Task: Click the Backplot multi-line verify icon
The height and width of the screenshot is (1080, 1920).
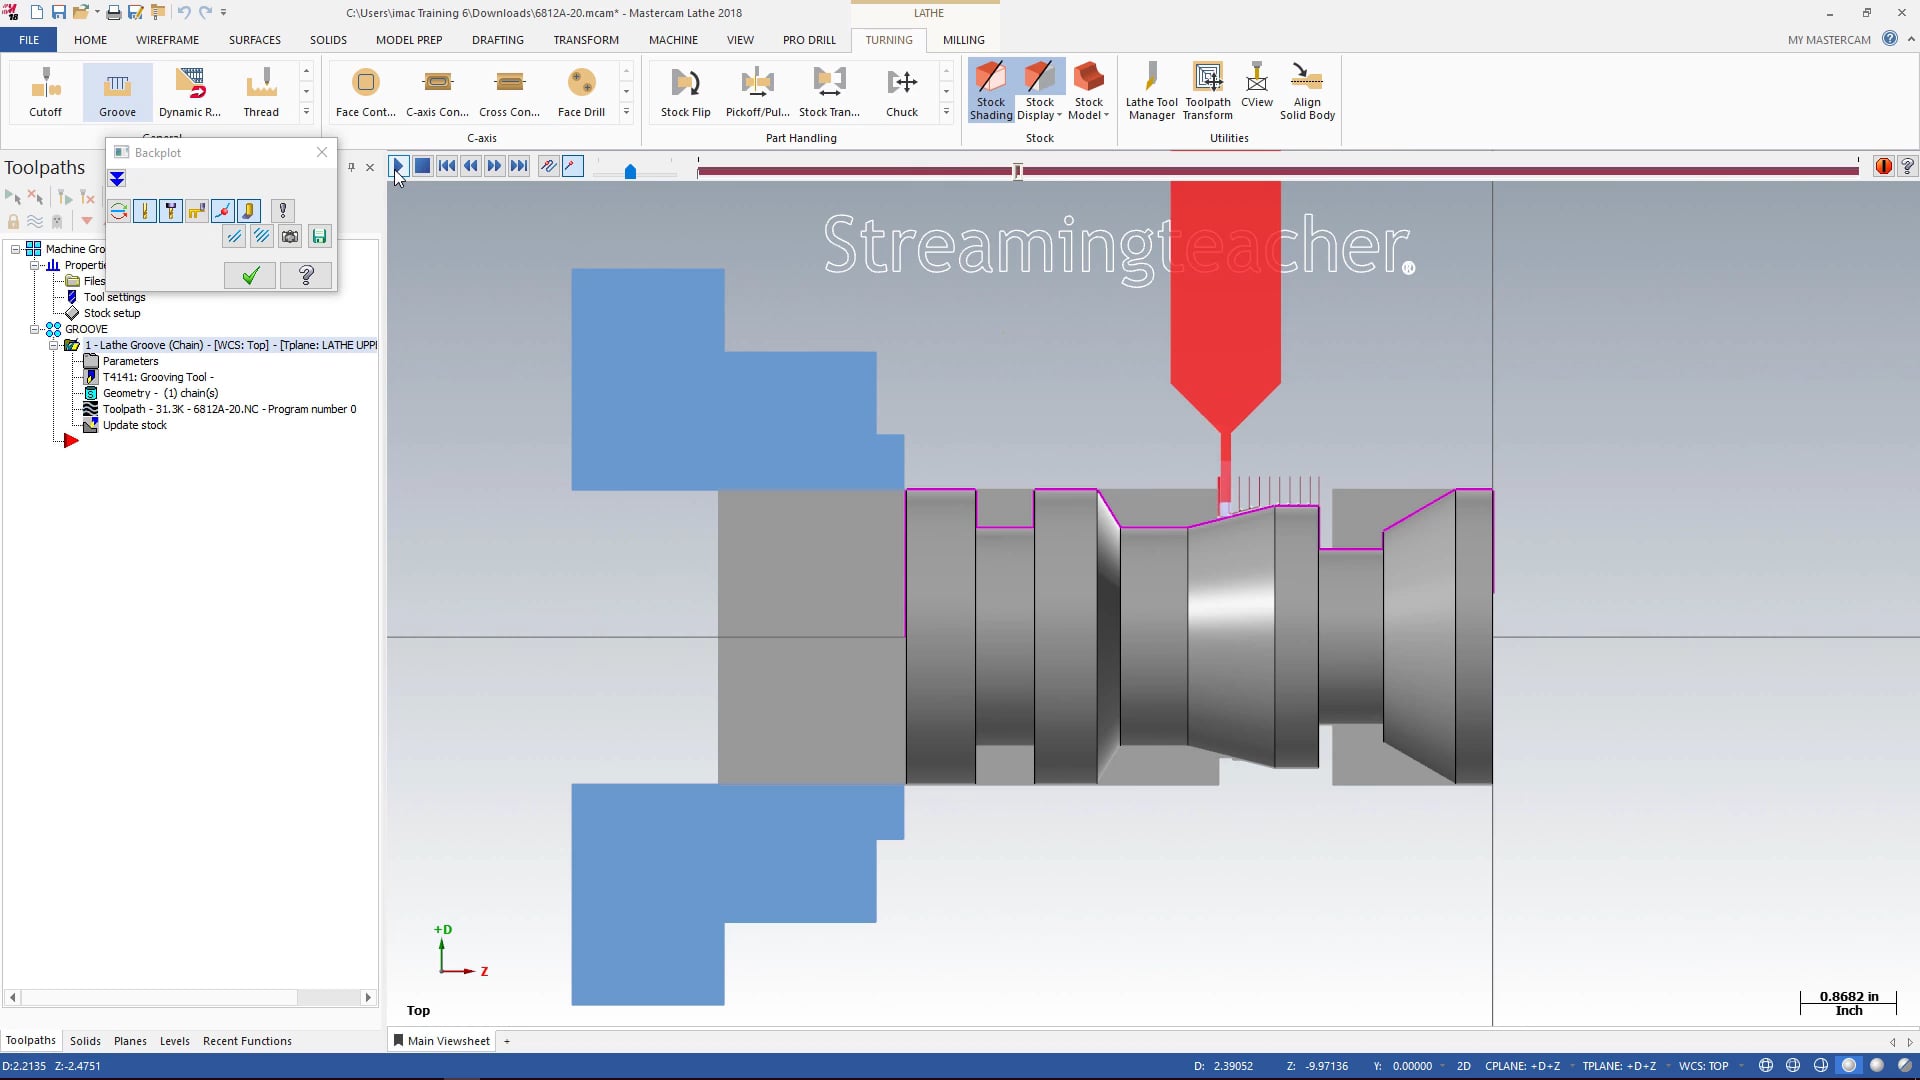Action: 261,236
